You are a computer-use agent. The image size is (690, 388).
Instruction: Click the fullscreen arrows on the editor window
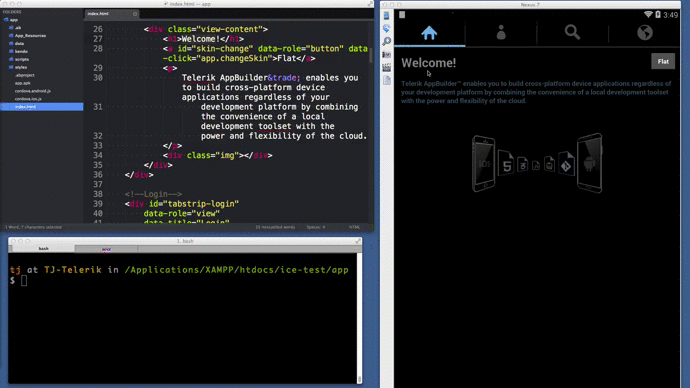[x=370, y=4]
